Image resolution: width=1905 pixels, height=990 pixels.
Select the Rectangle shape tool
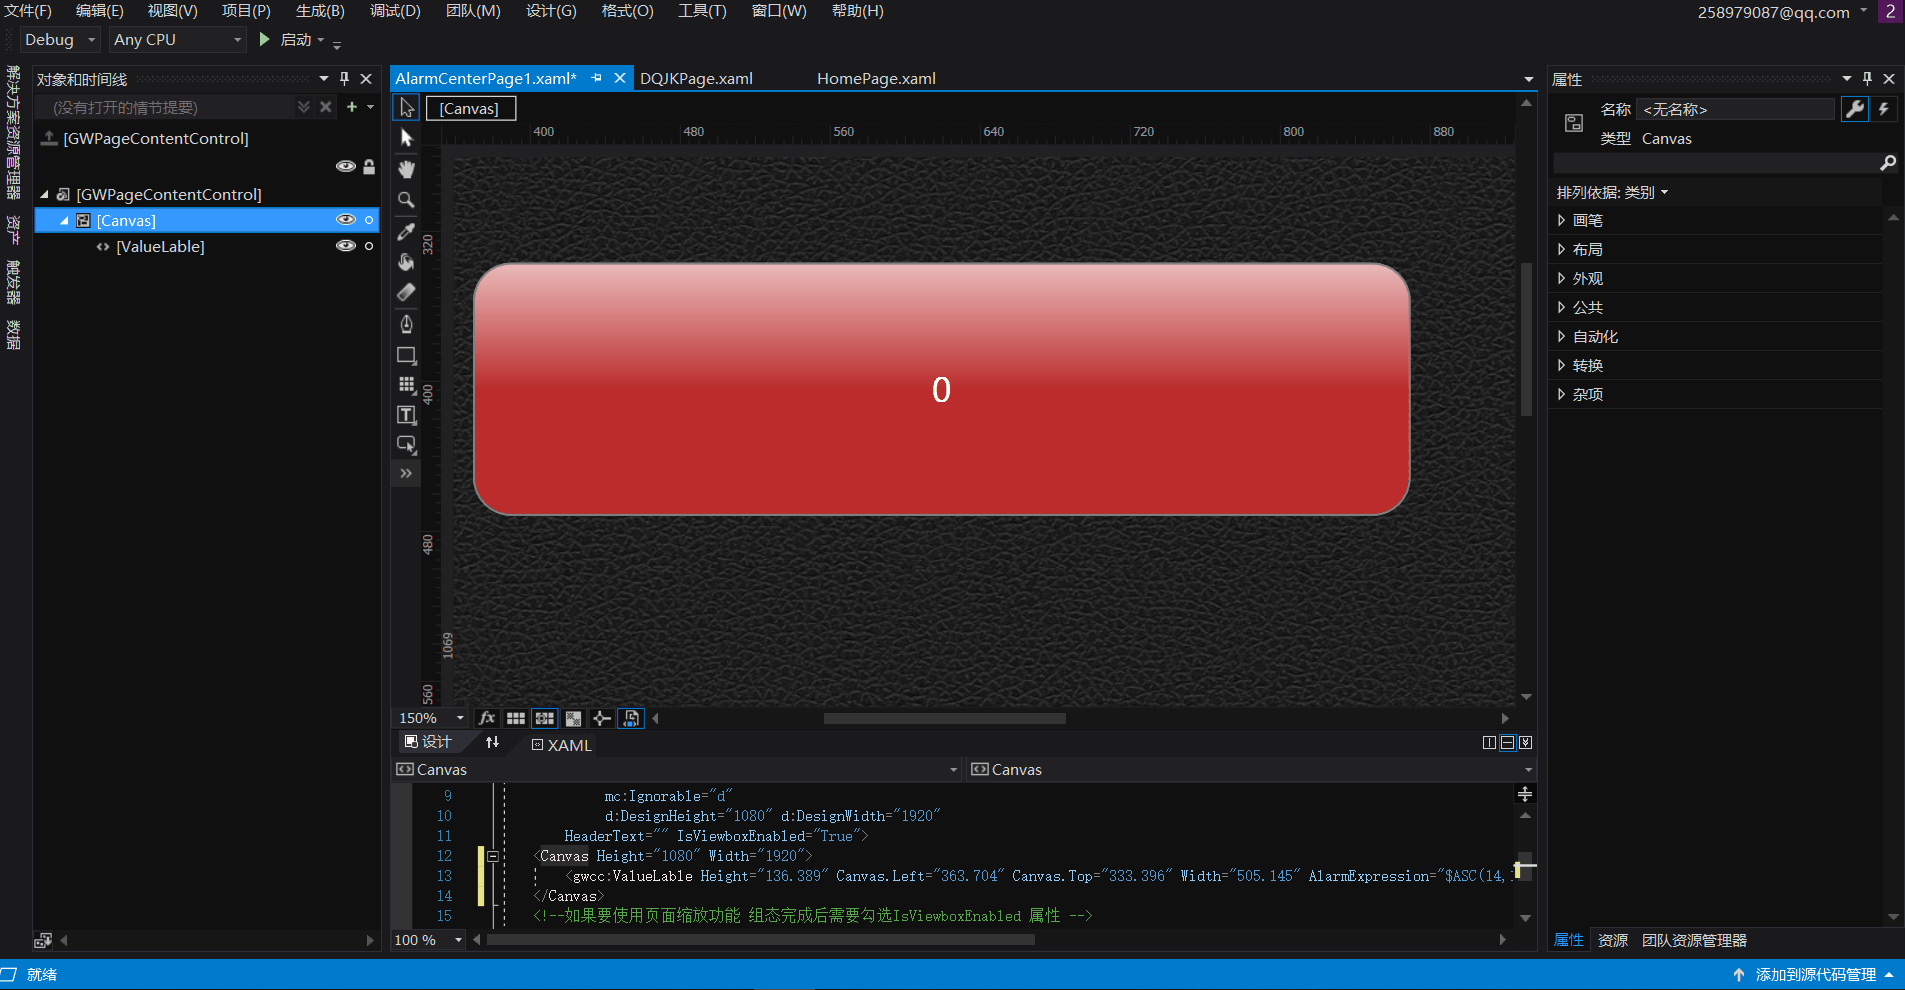(406, 355)
